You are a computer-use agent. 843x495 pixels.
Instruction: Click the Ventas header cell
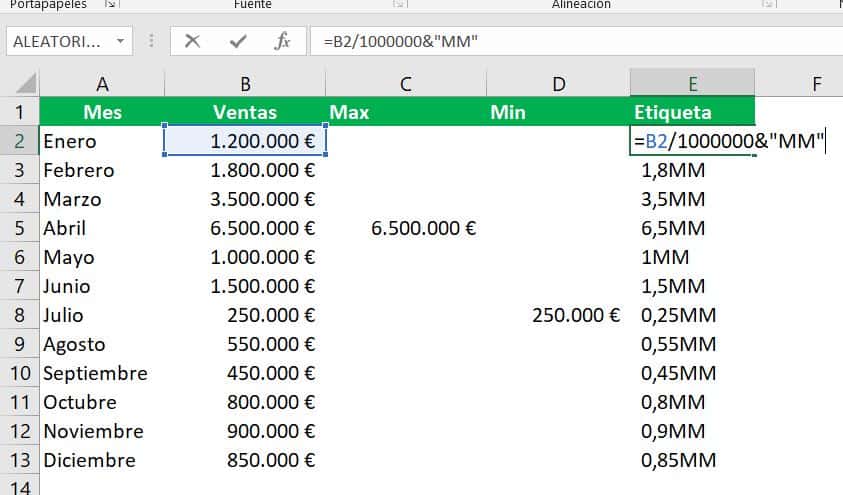pyautogui.click(x=245, y=112)
